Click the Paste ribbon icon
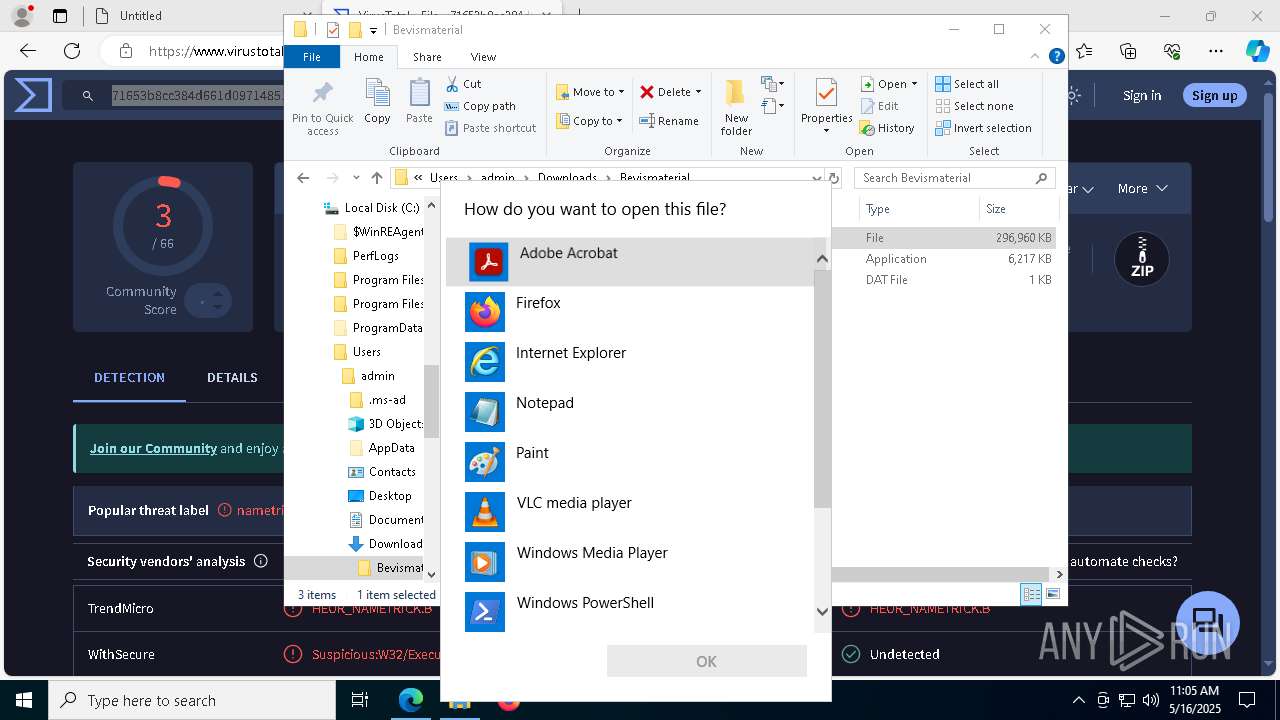This screenshot has height=720, width=1280. pos(419,102)
